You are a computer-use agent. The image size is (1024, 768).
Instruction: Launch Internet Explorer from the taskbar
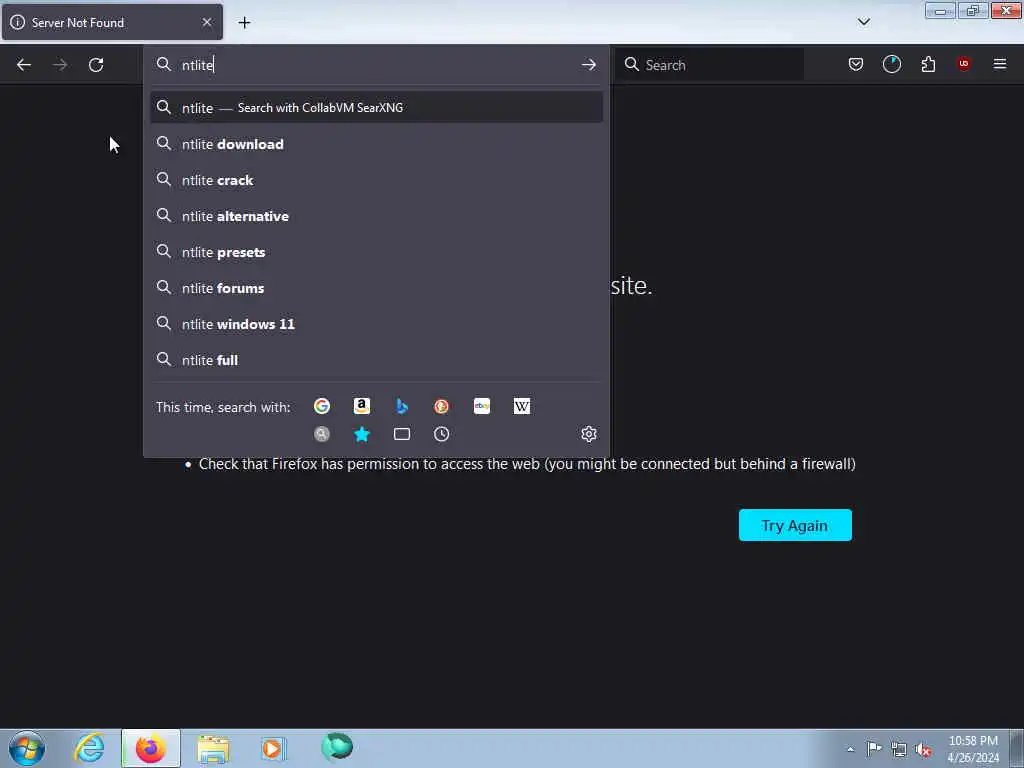(89, 748)
